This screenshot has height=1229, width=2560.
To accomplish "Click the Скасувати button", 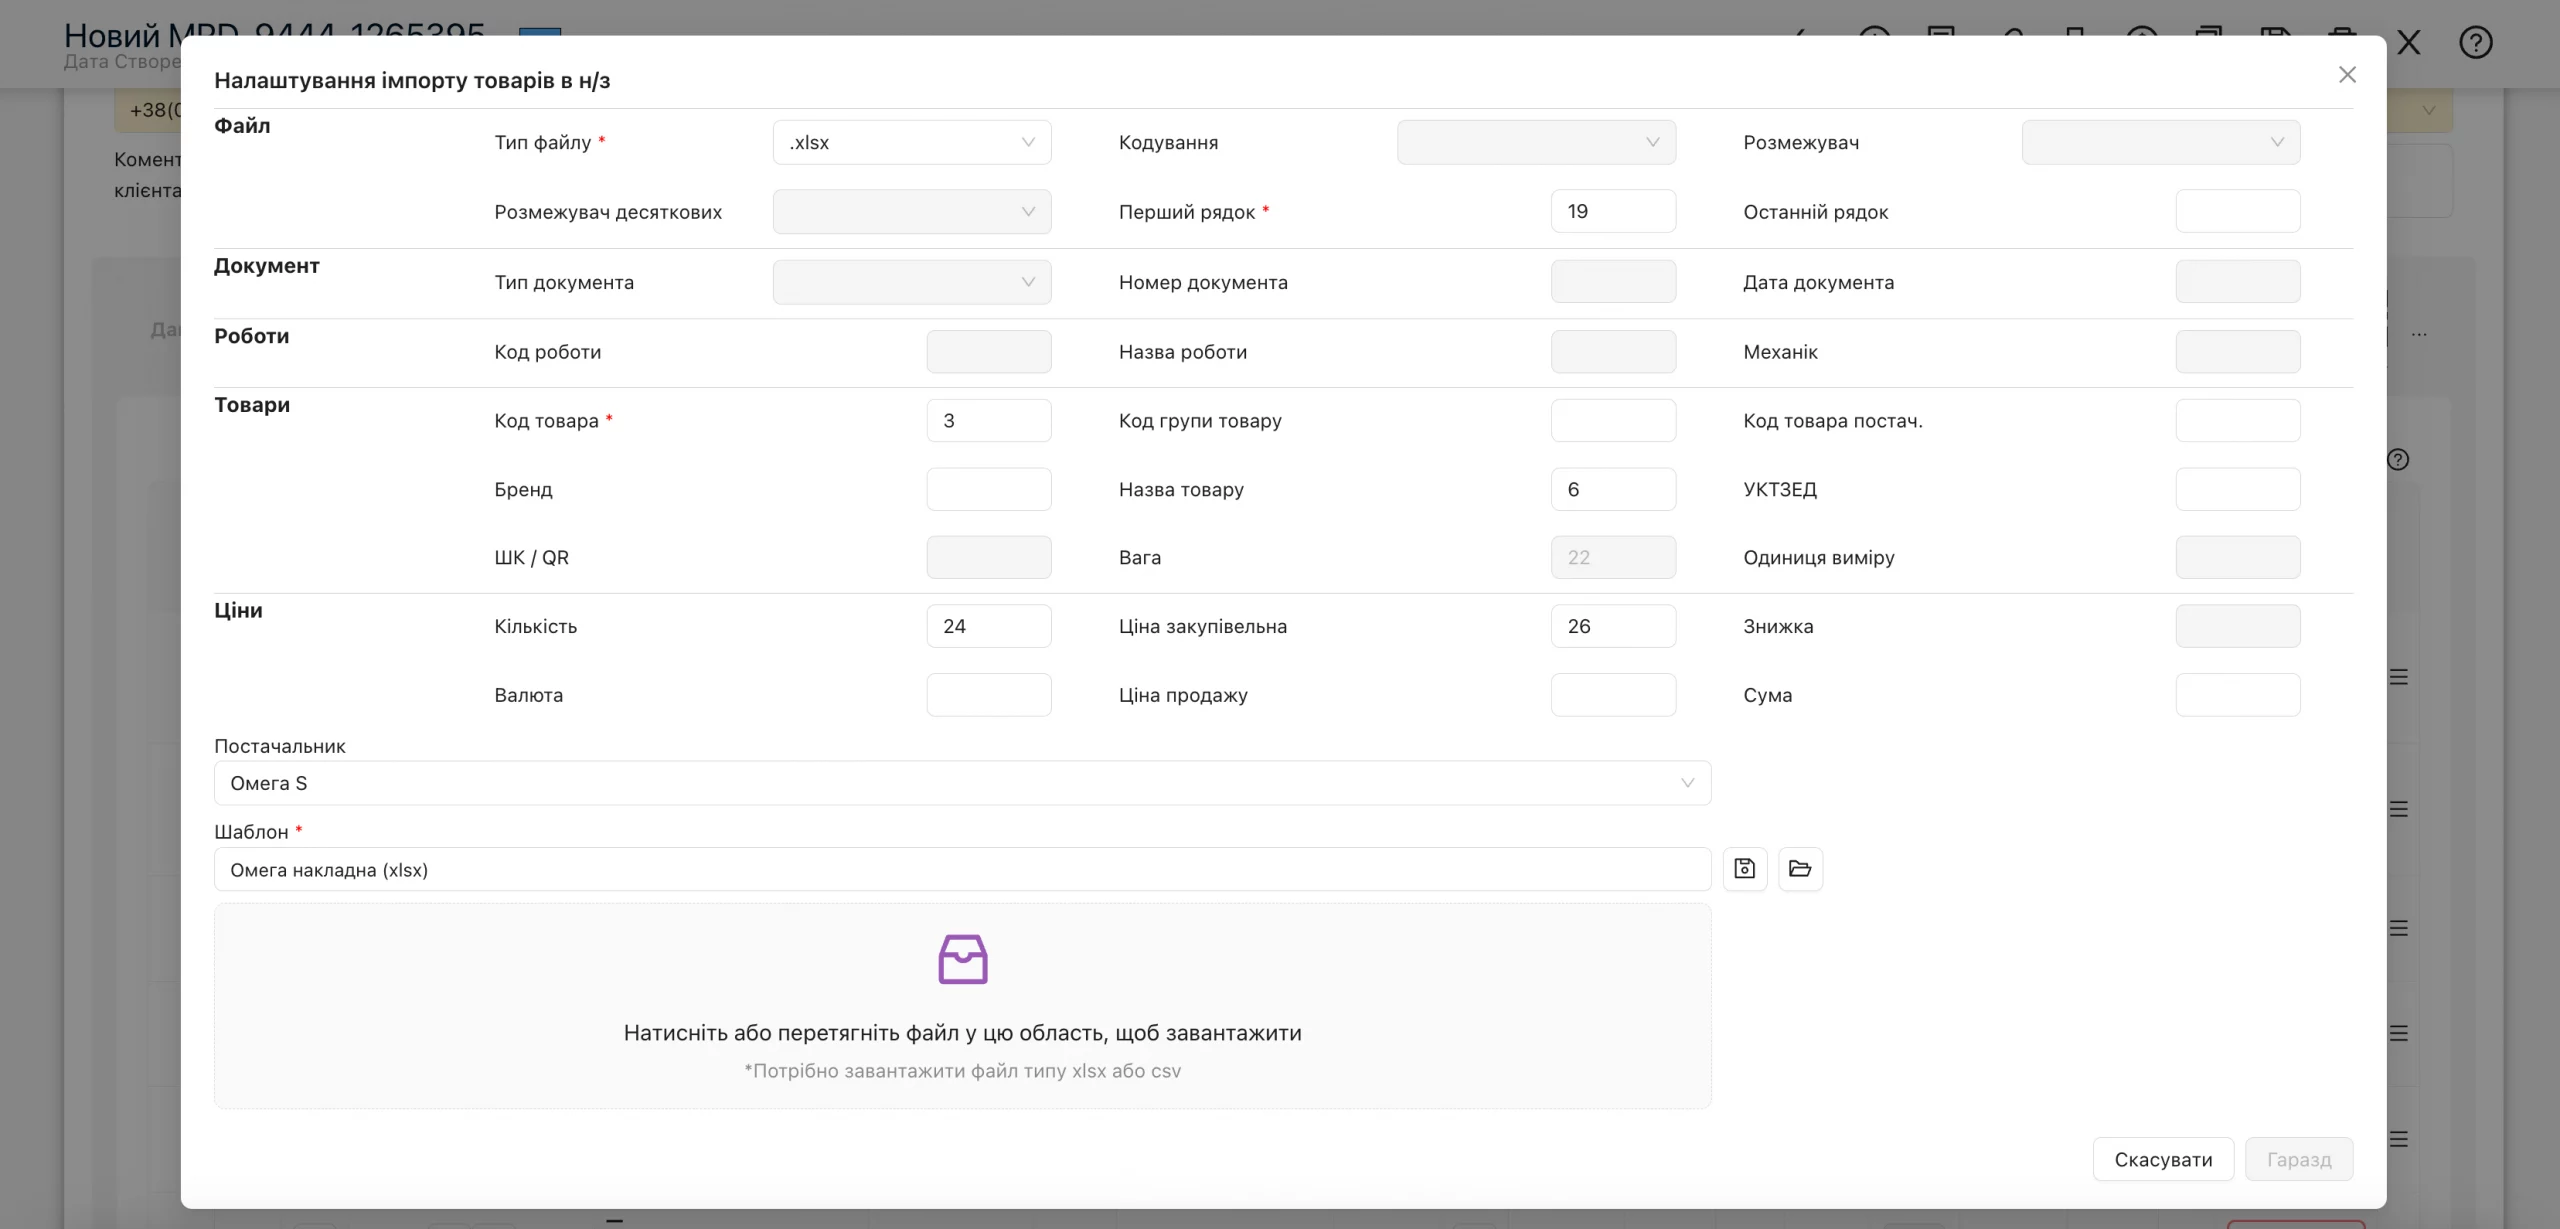I will 2163,1159.
